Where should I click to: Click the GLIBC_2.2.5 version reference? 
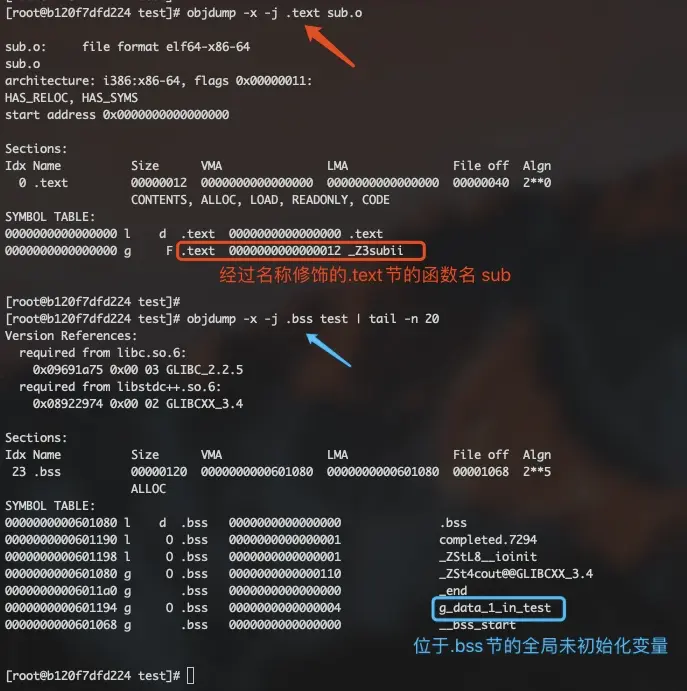pyautogui.click(x=204, y=370)
